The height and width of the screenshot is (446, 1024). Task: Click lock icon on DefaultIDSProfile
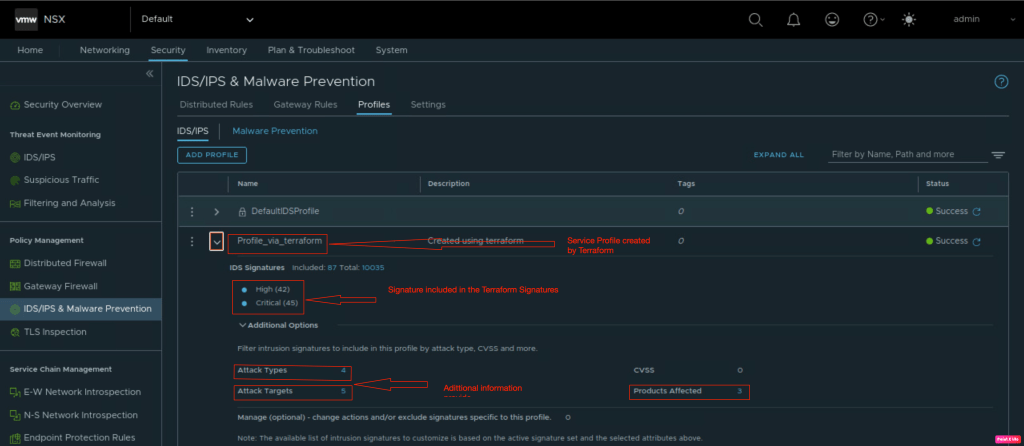coord(242,212)
